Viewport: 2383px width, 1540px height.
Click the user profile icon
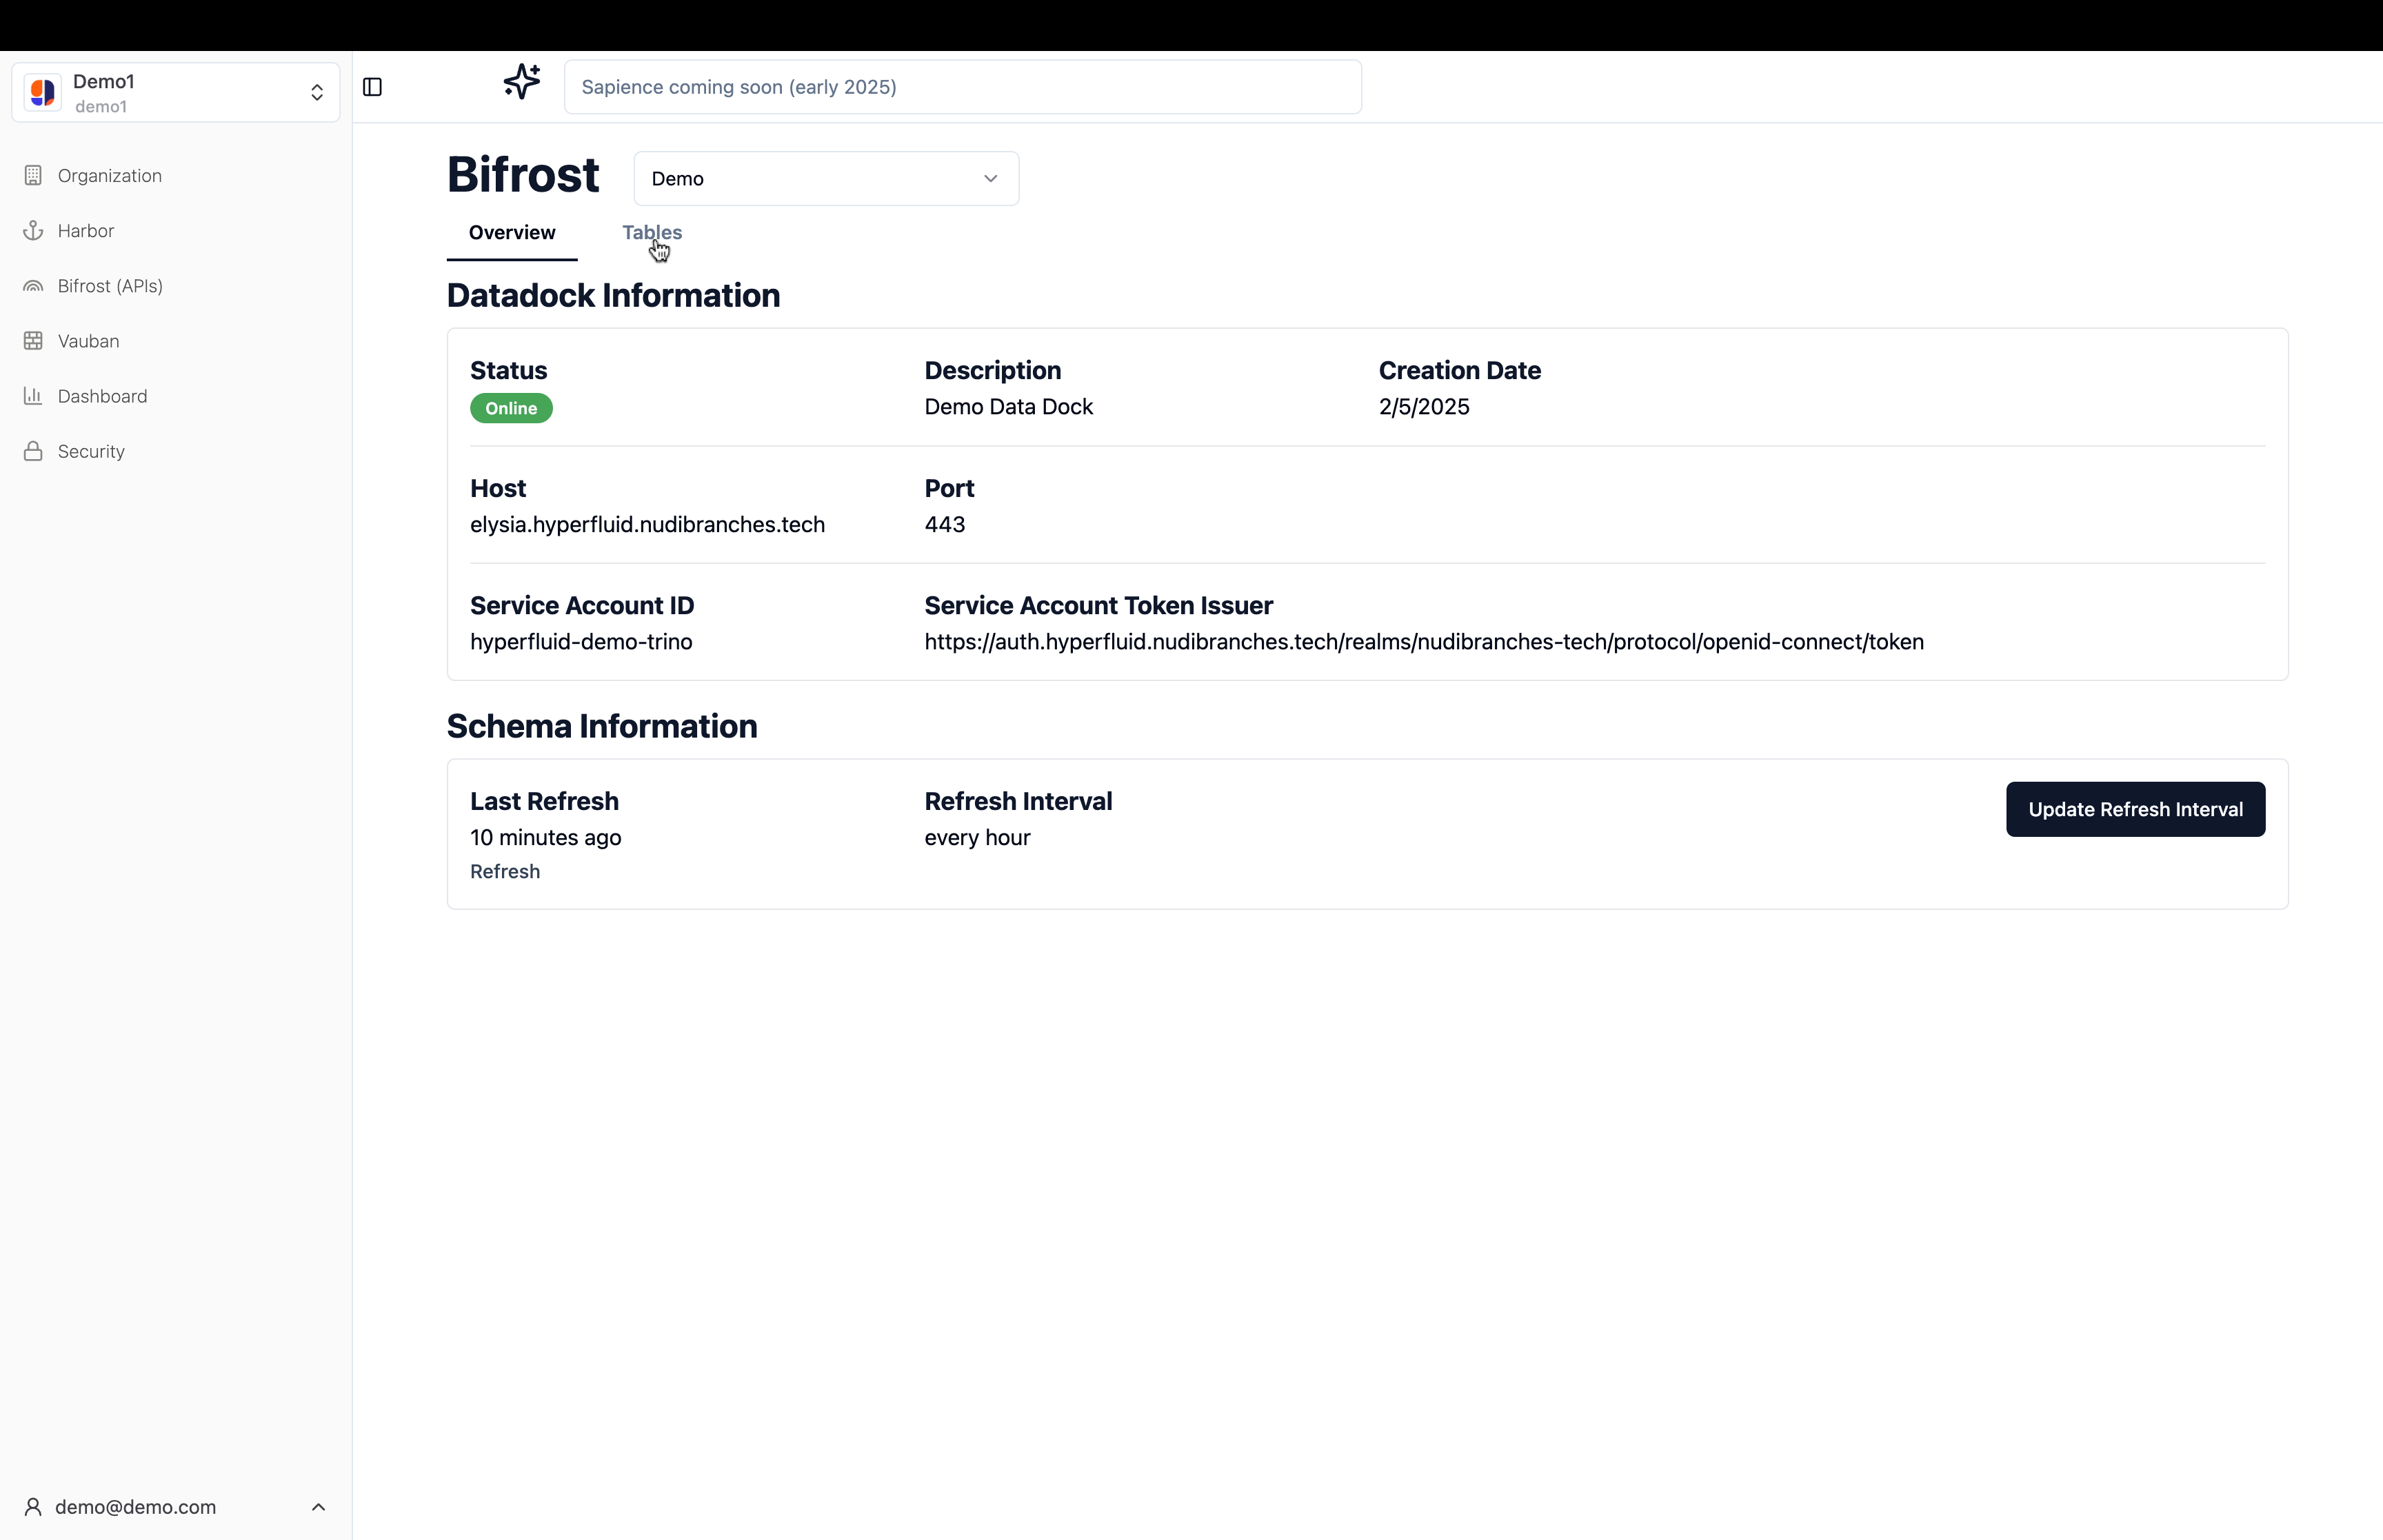tap(33, 1506)
